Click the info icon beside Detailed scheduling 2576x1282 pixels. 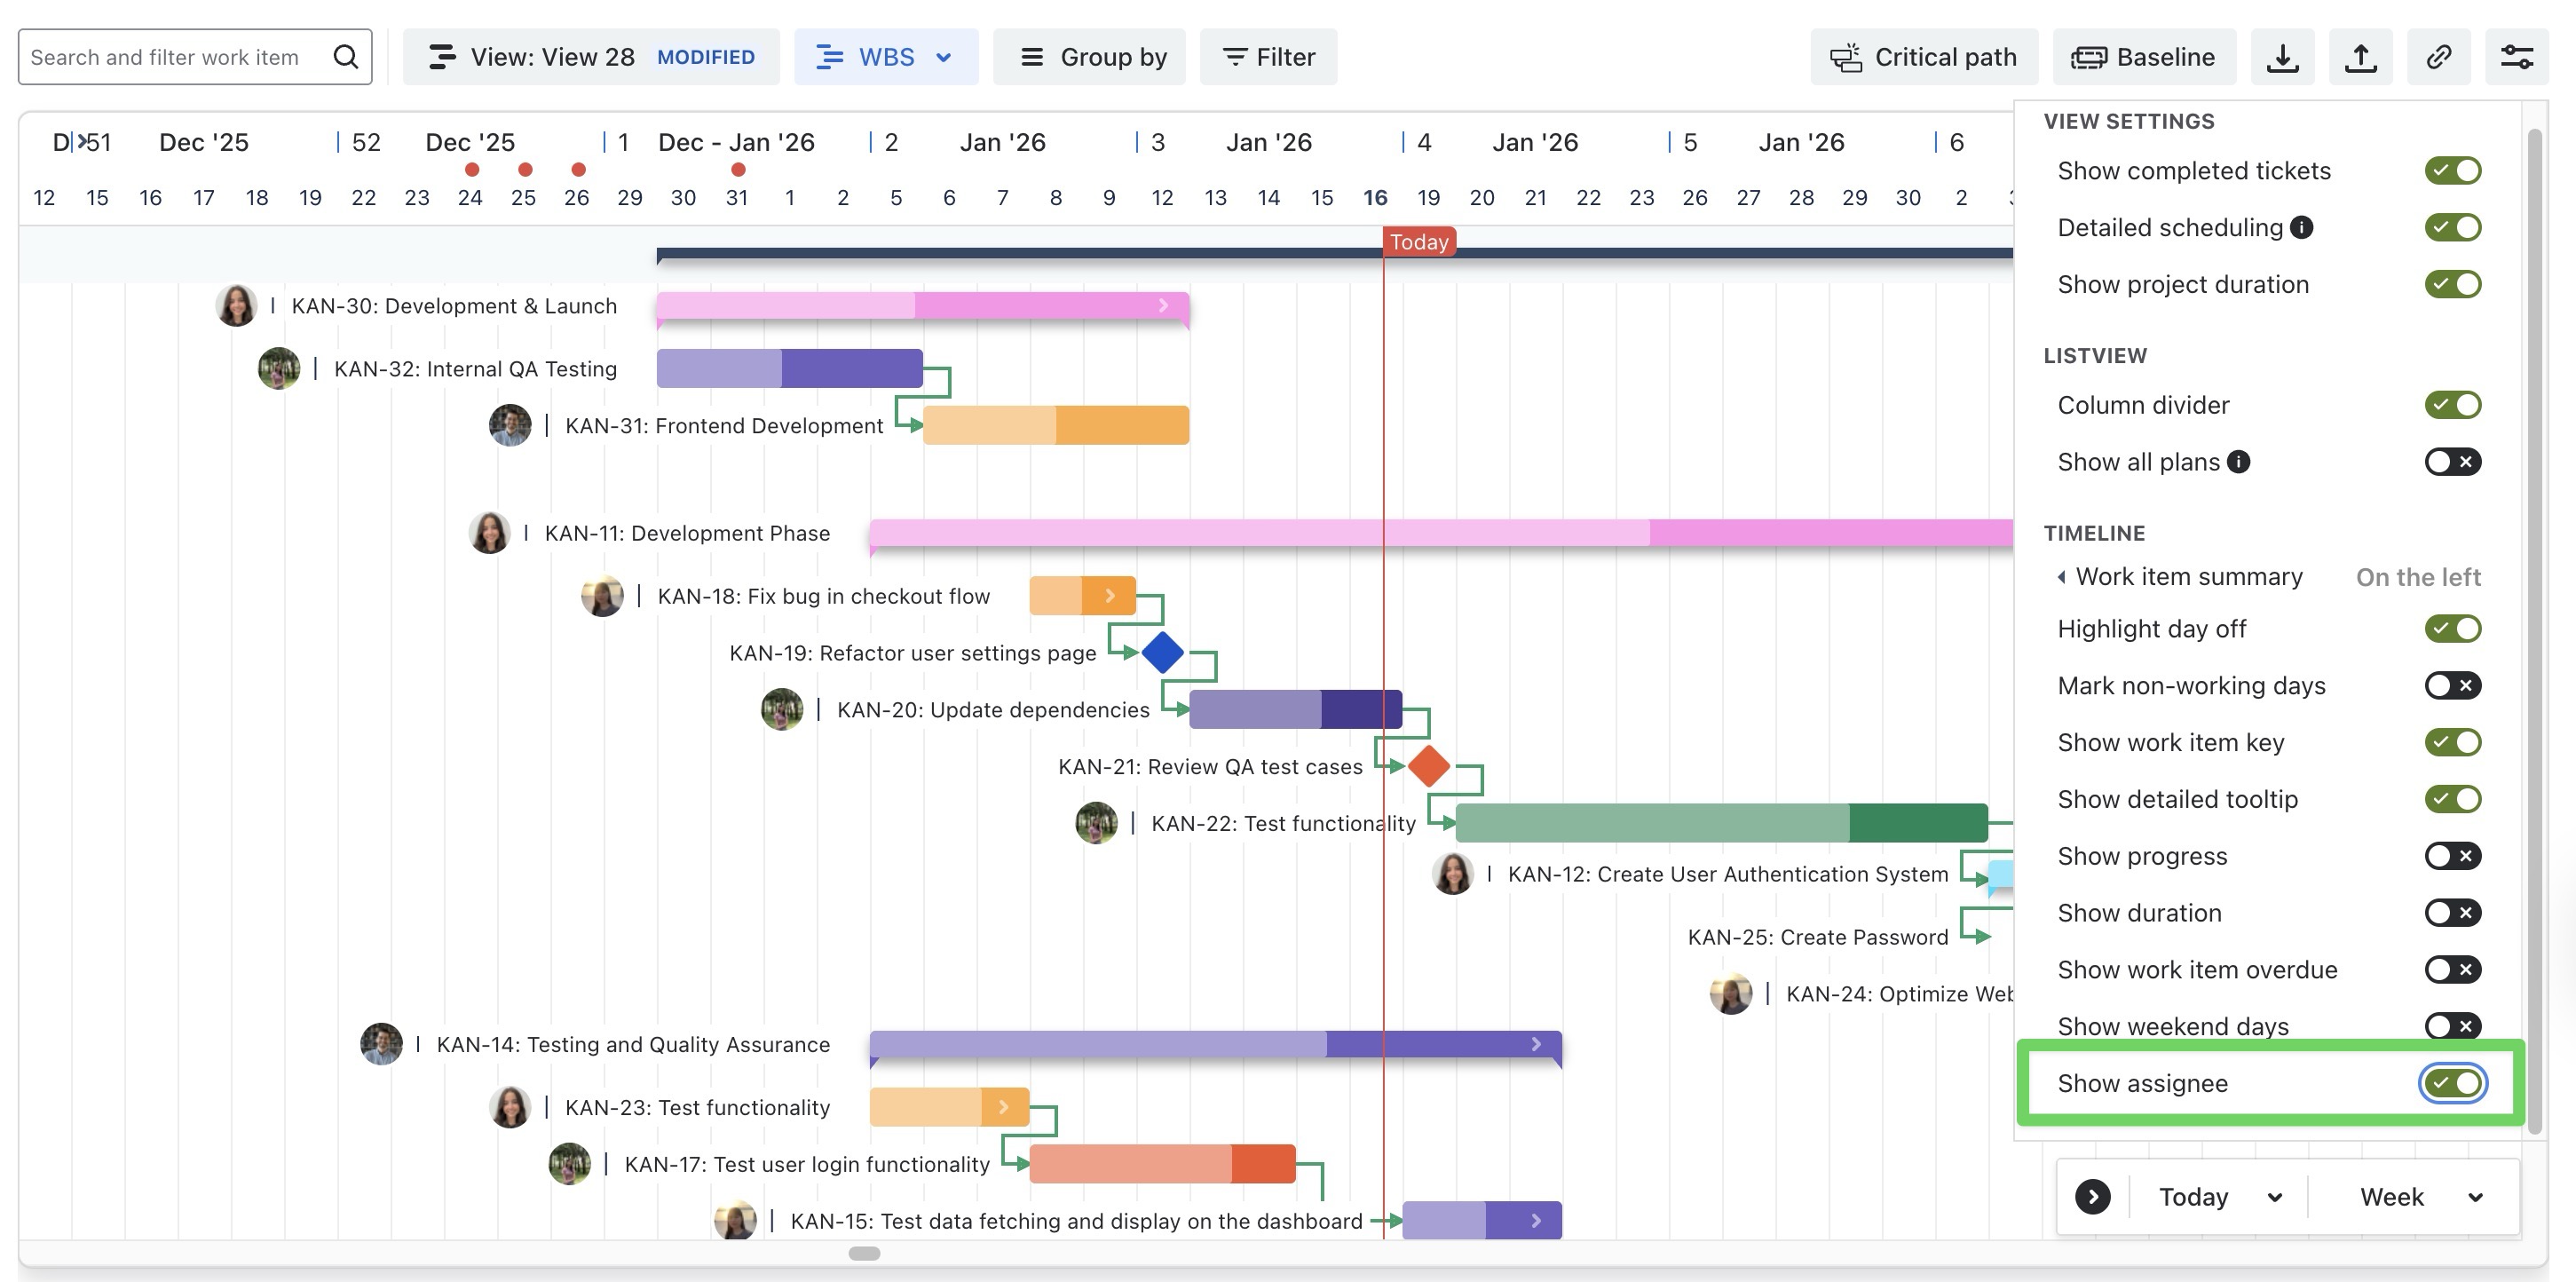tap(2301, 227)
